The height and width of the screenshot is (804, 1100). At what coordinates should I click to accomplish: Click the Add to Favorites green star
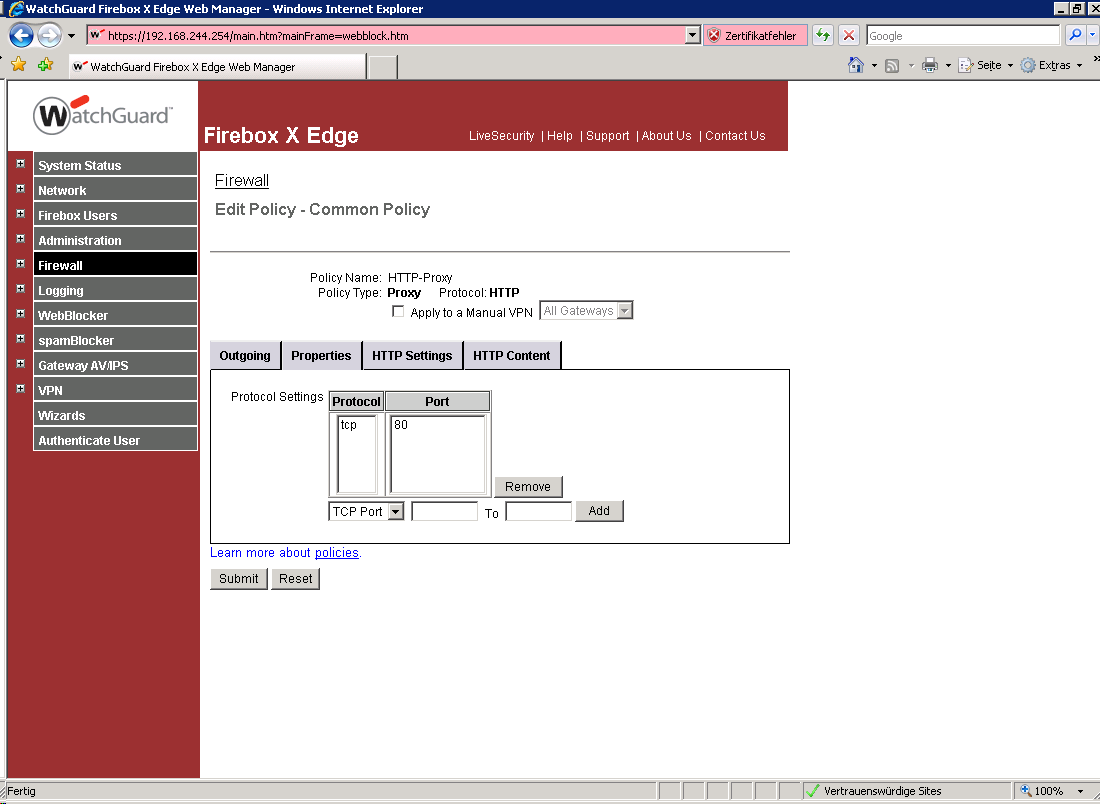[44, 63]
